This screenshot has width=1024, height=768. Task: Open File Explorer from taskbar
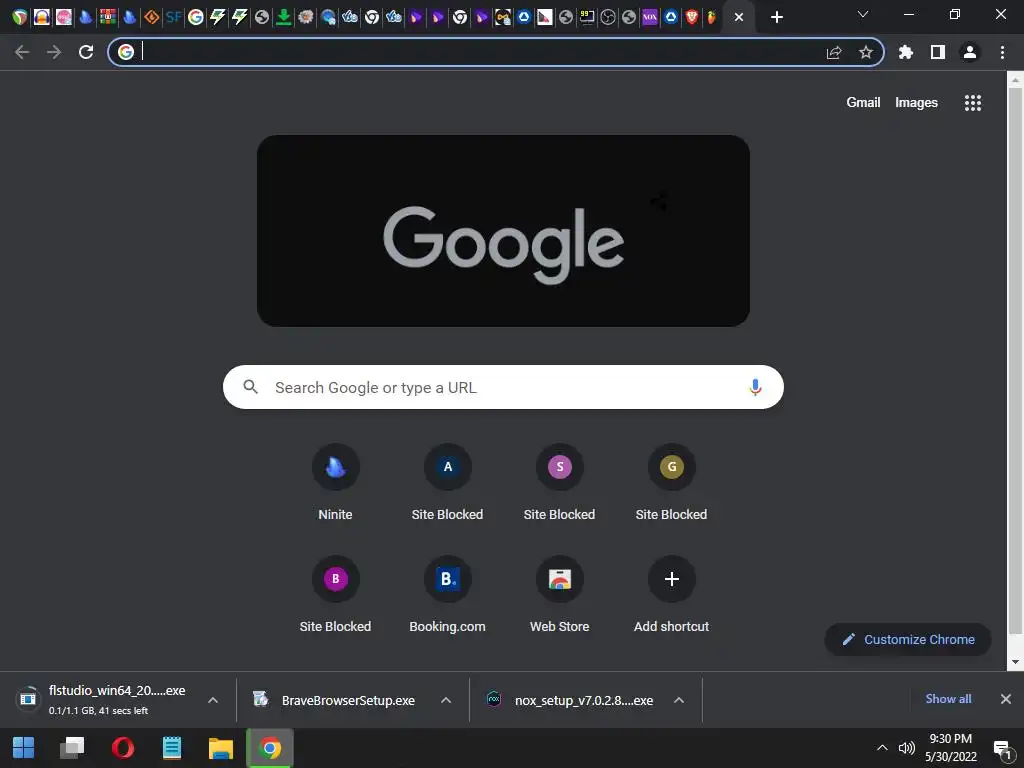click(221, 748)
